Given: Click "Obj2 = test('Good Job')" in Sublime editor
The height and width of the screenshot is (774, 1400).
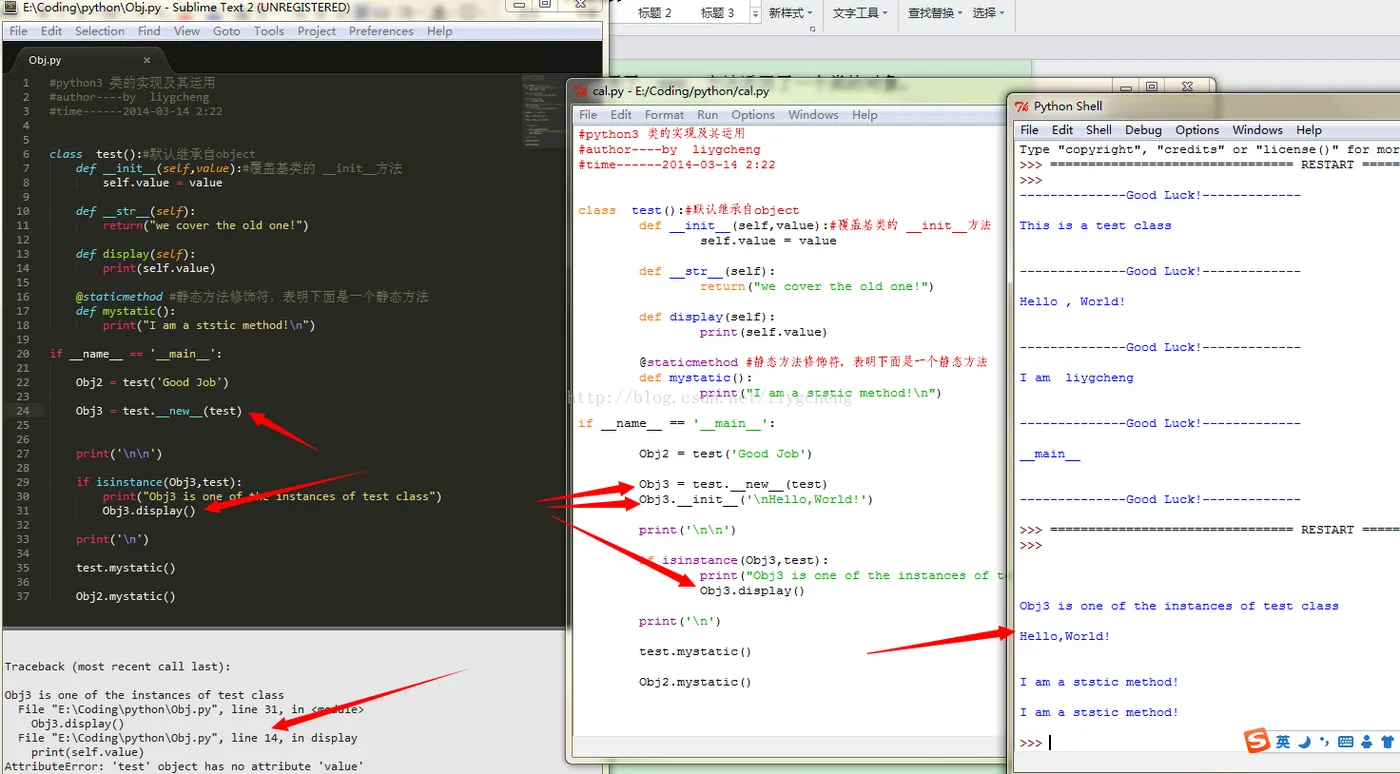Looking at the screenshot, I should (x=152, y=382).
